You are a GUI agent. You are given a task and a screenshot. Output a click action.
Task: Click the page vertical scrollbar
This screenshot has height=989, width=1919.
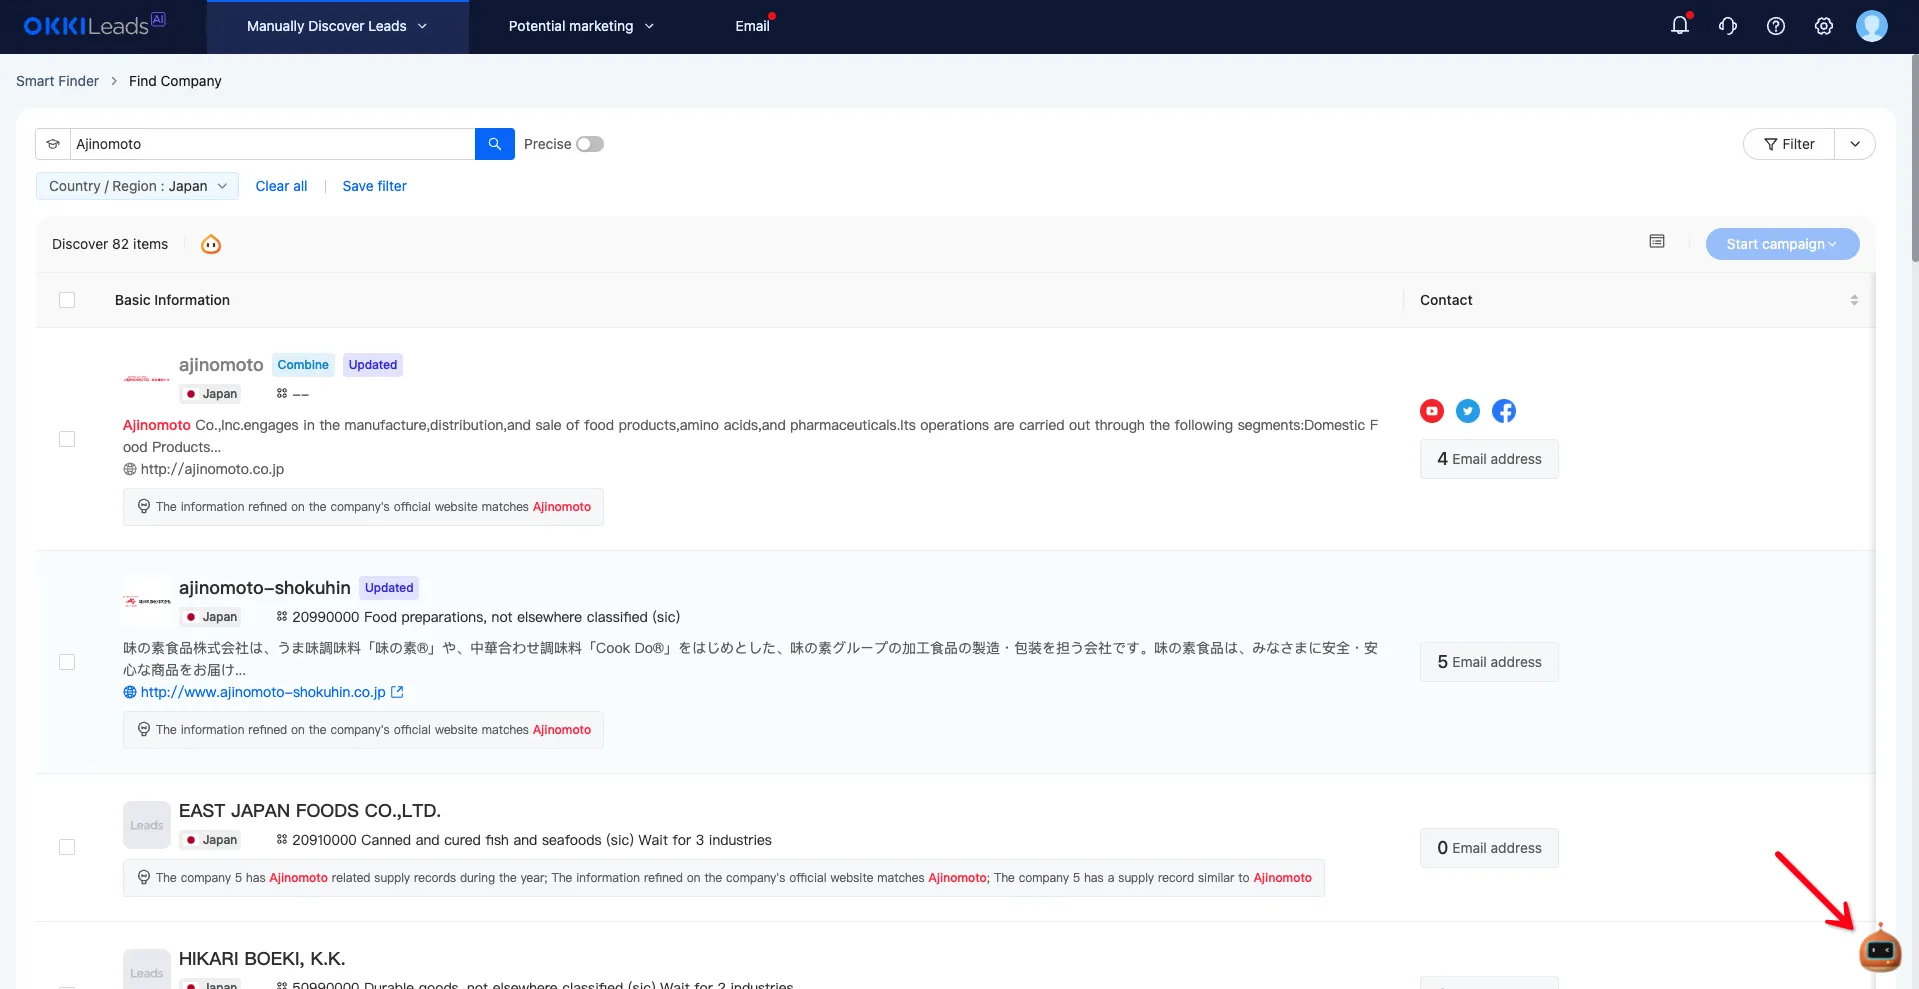1914,160
